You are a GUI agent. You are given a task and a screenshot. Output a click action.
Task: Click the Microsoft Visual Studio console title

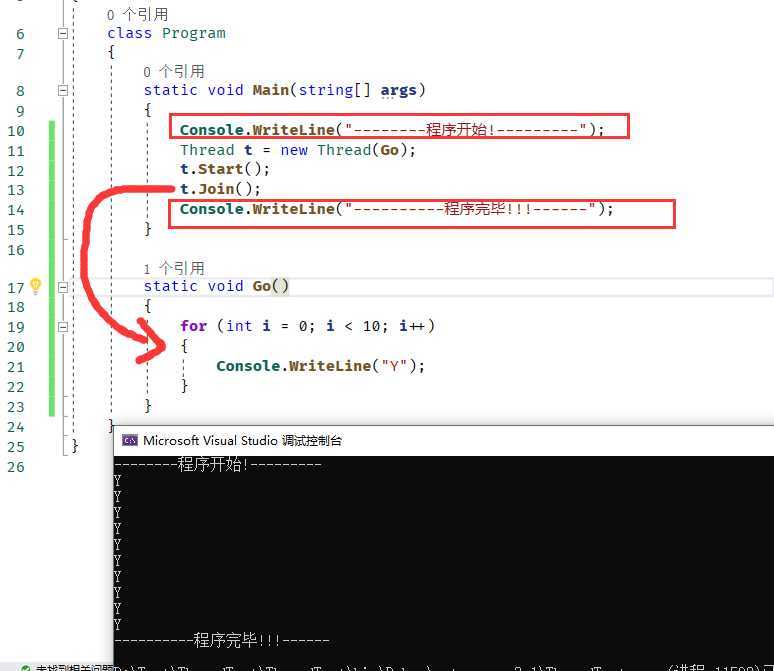pyautogui.click(x=242, y=440)
